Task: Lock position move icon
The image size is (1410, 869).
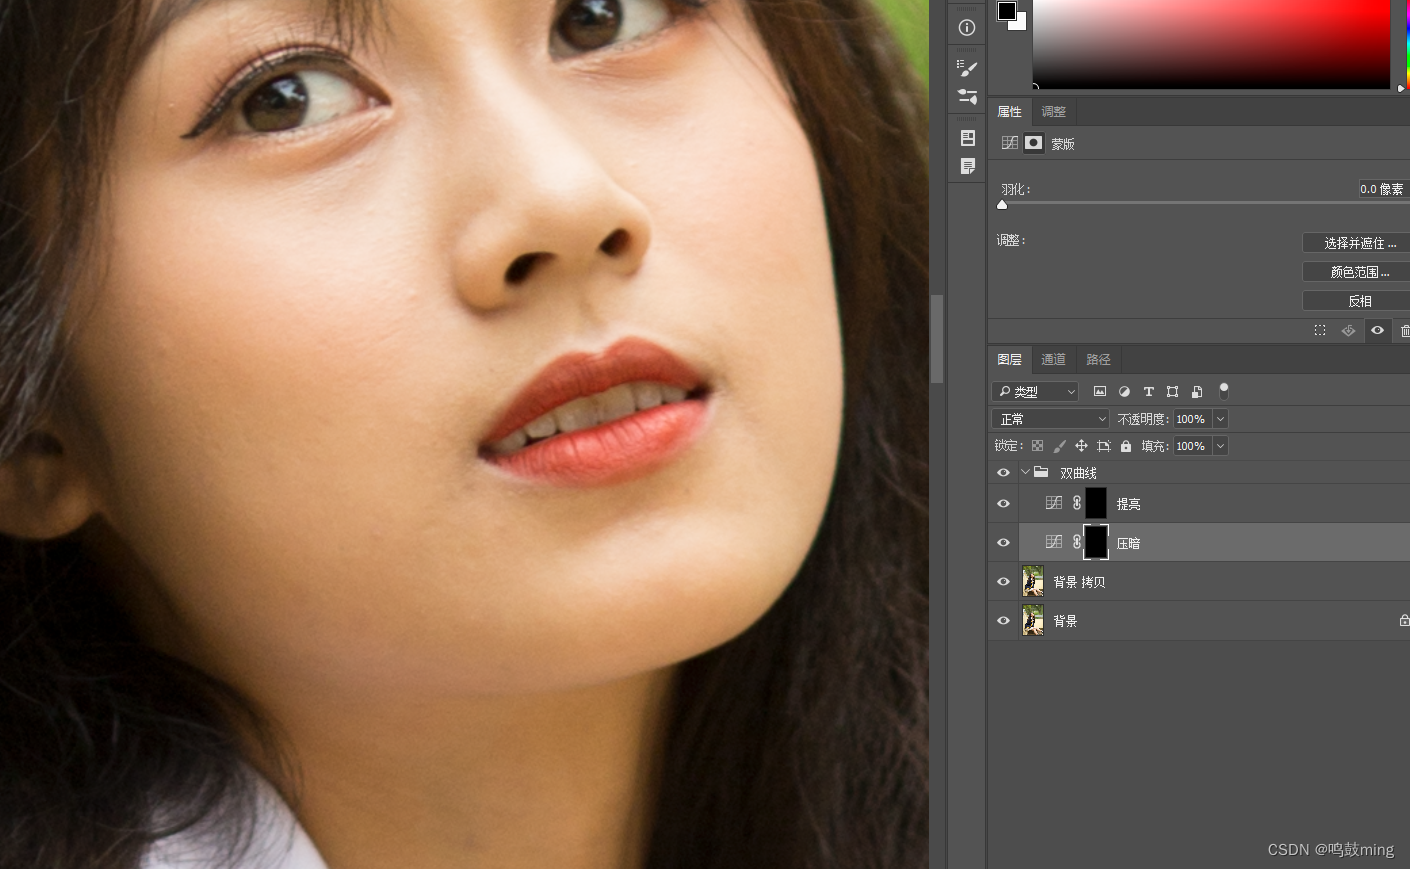Action: pyautogui.click(x=1081, y=446)
